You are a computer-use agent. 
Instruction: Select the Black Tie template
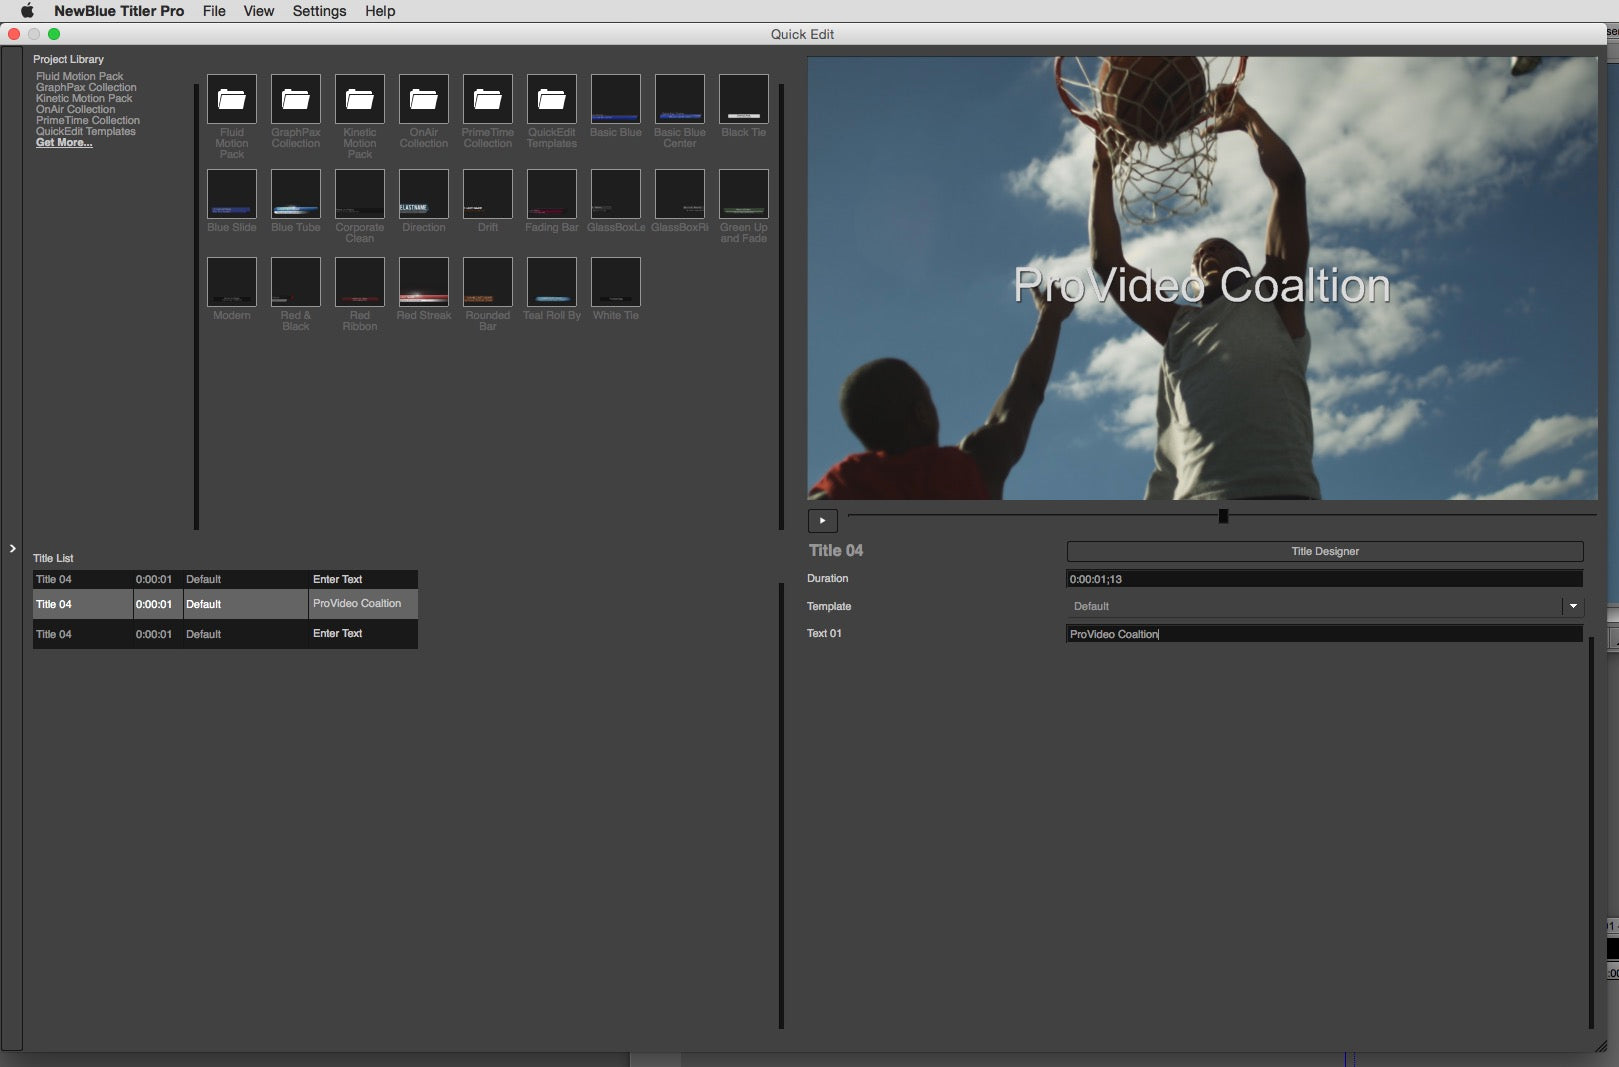click(x=743, y=100)
